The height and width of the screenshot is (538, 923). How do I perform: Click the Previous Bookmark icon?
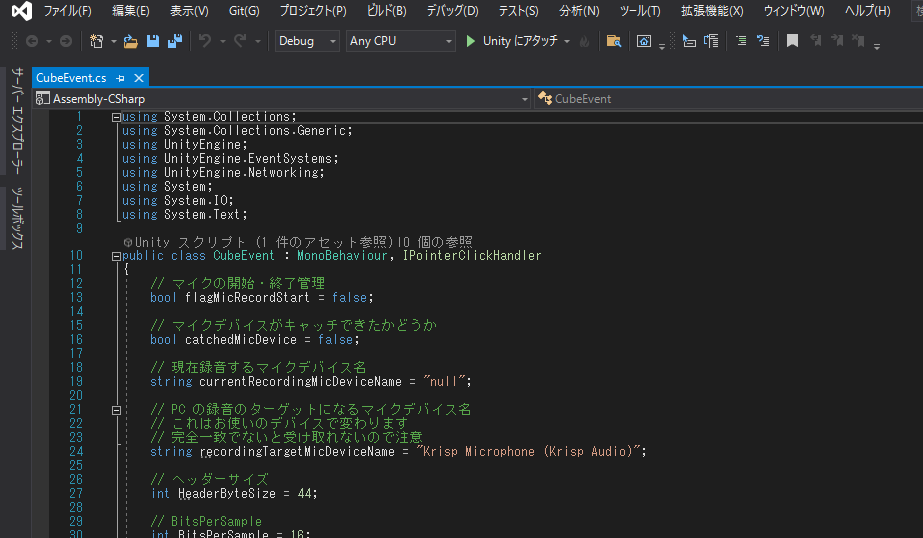815,41
